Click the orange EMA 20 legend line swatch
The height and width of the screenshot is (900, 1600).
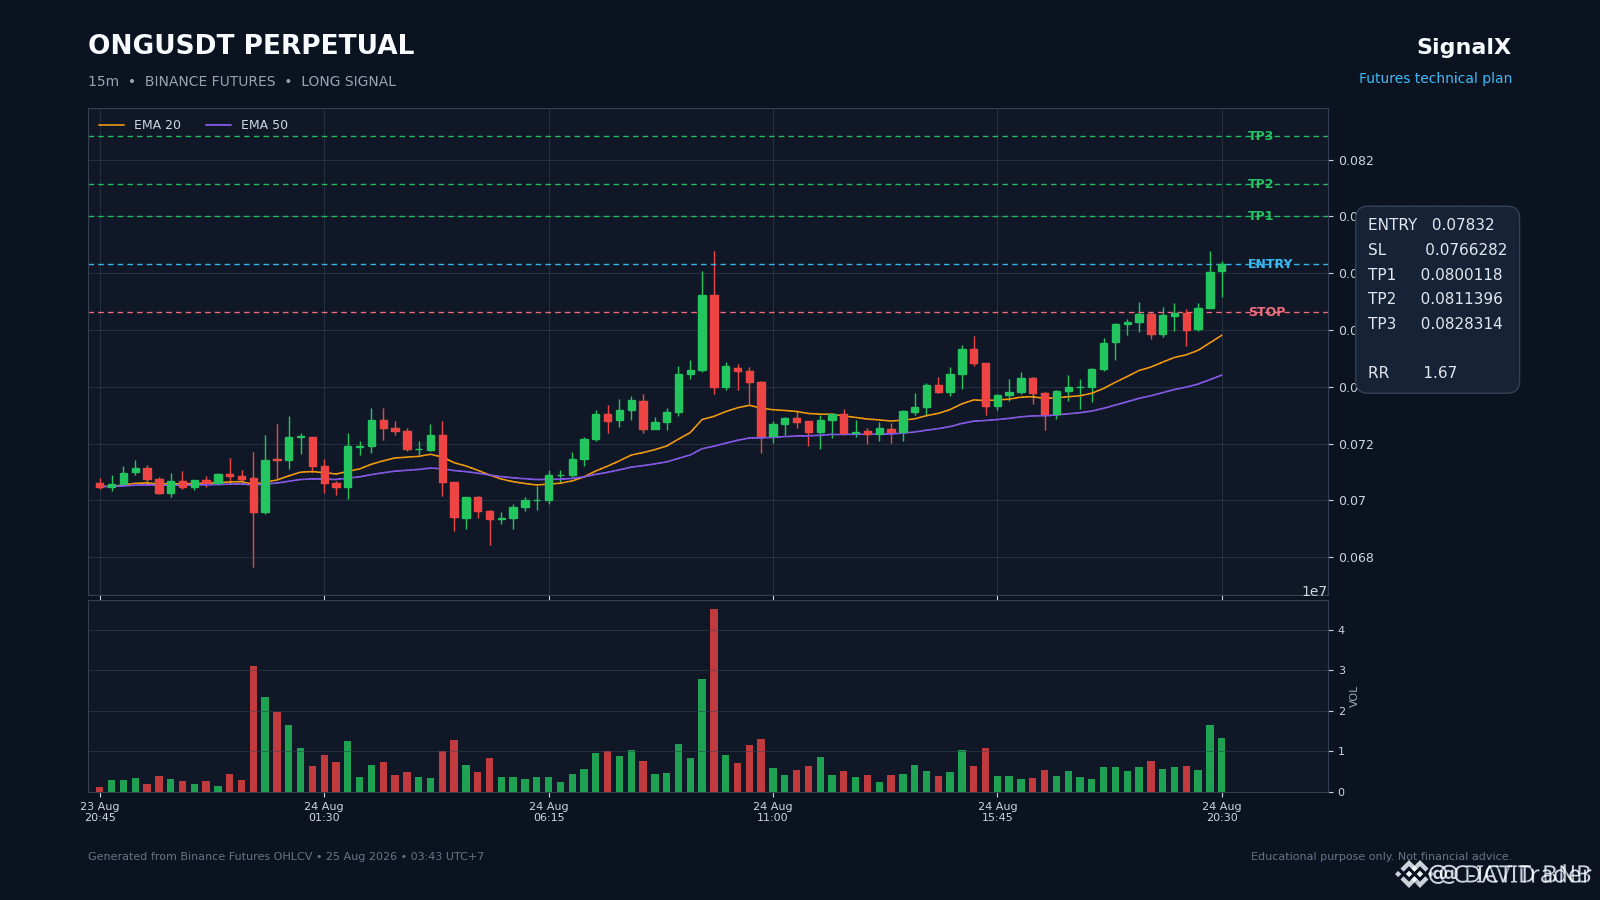(x=112, y=126)
